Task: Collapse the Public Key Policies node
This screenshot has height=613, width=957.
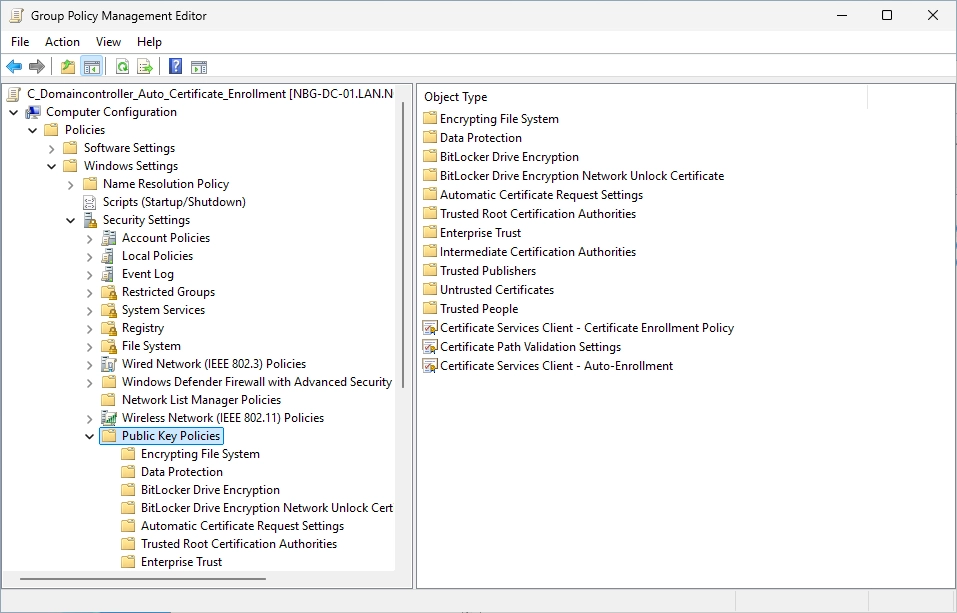Action: [90, 436]
